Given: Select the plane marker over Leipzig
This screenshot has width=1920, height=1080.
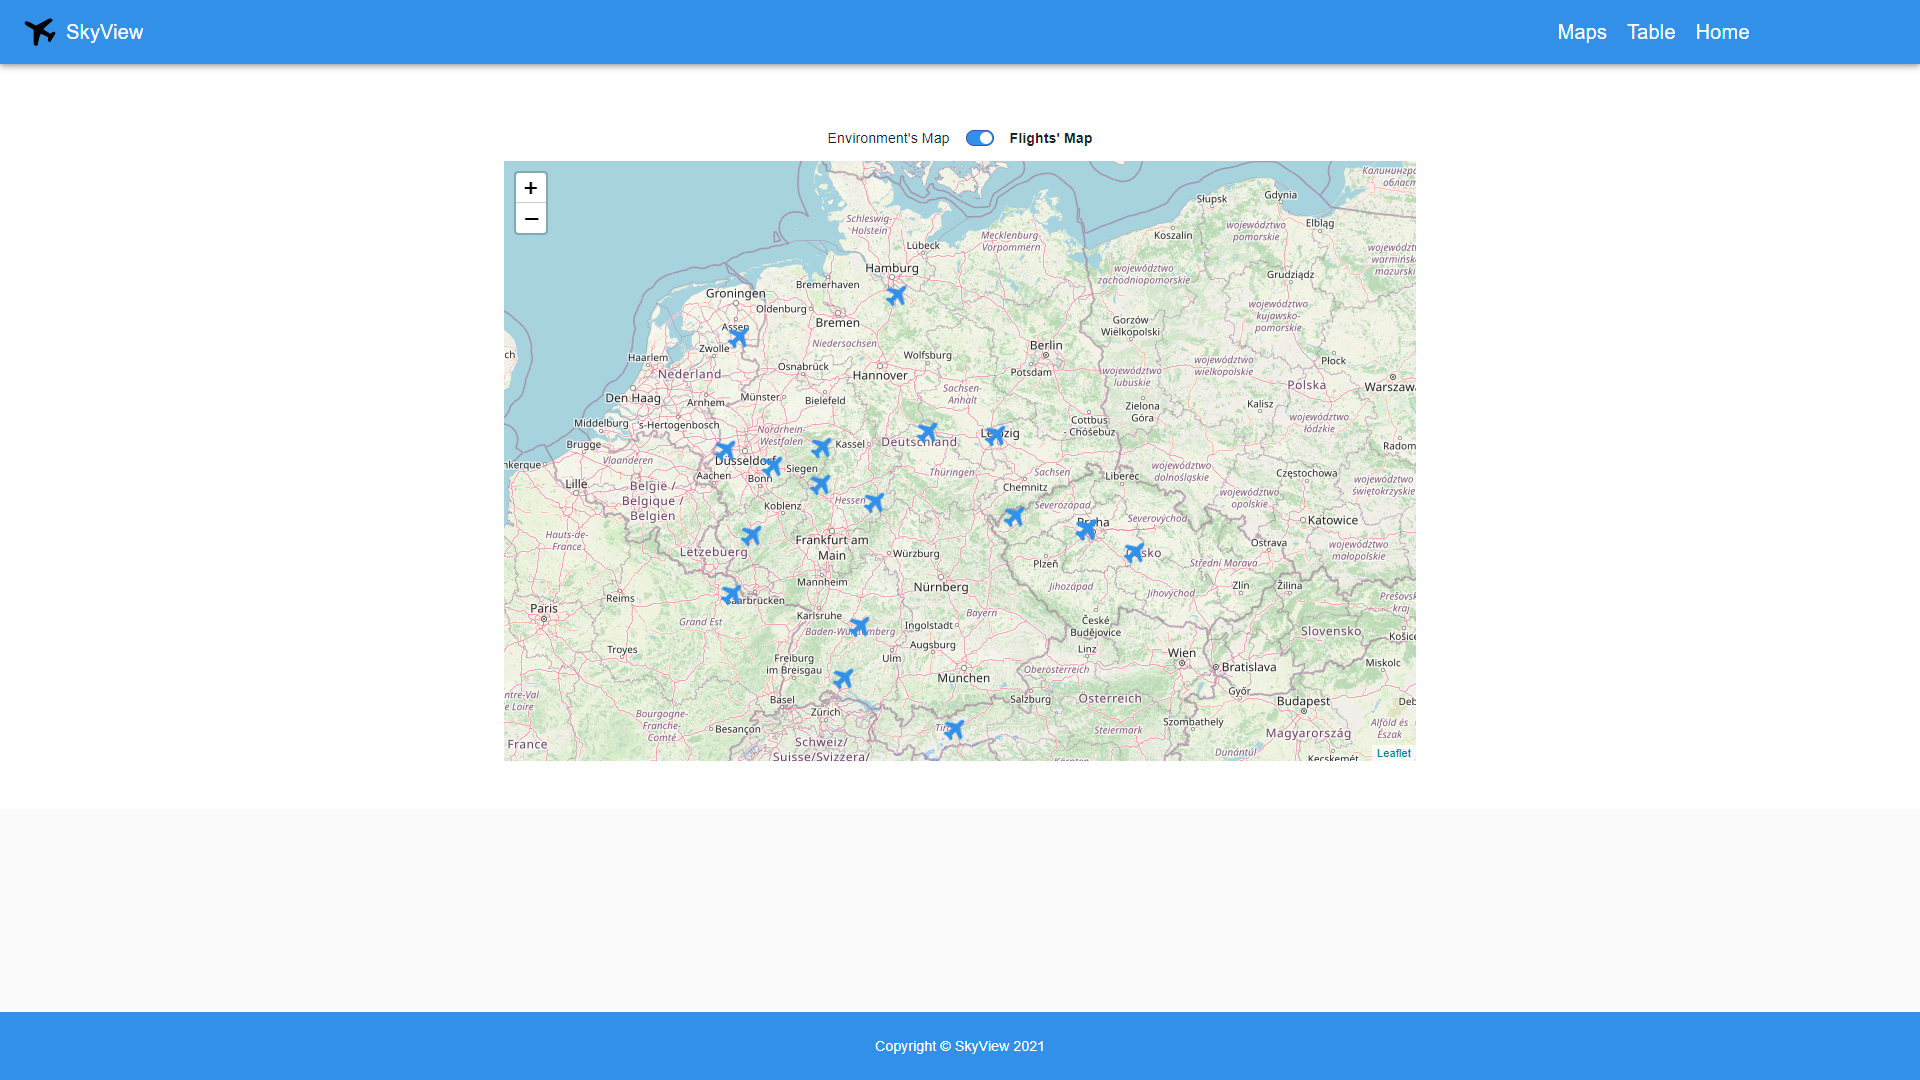Looking at the screenshot, I should pyautogui.click(x=994, y=435).
